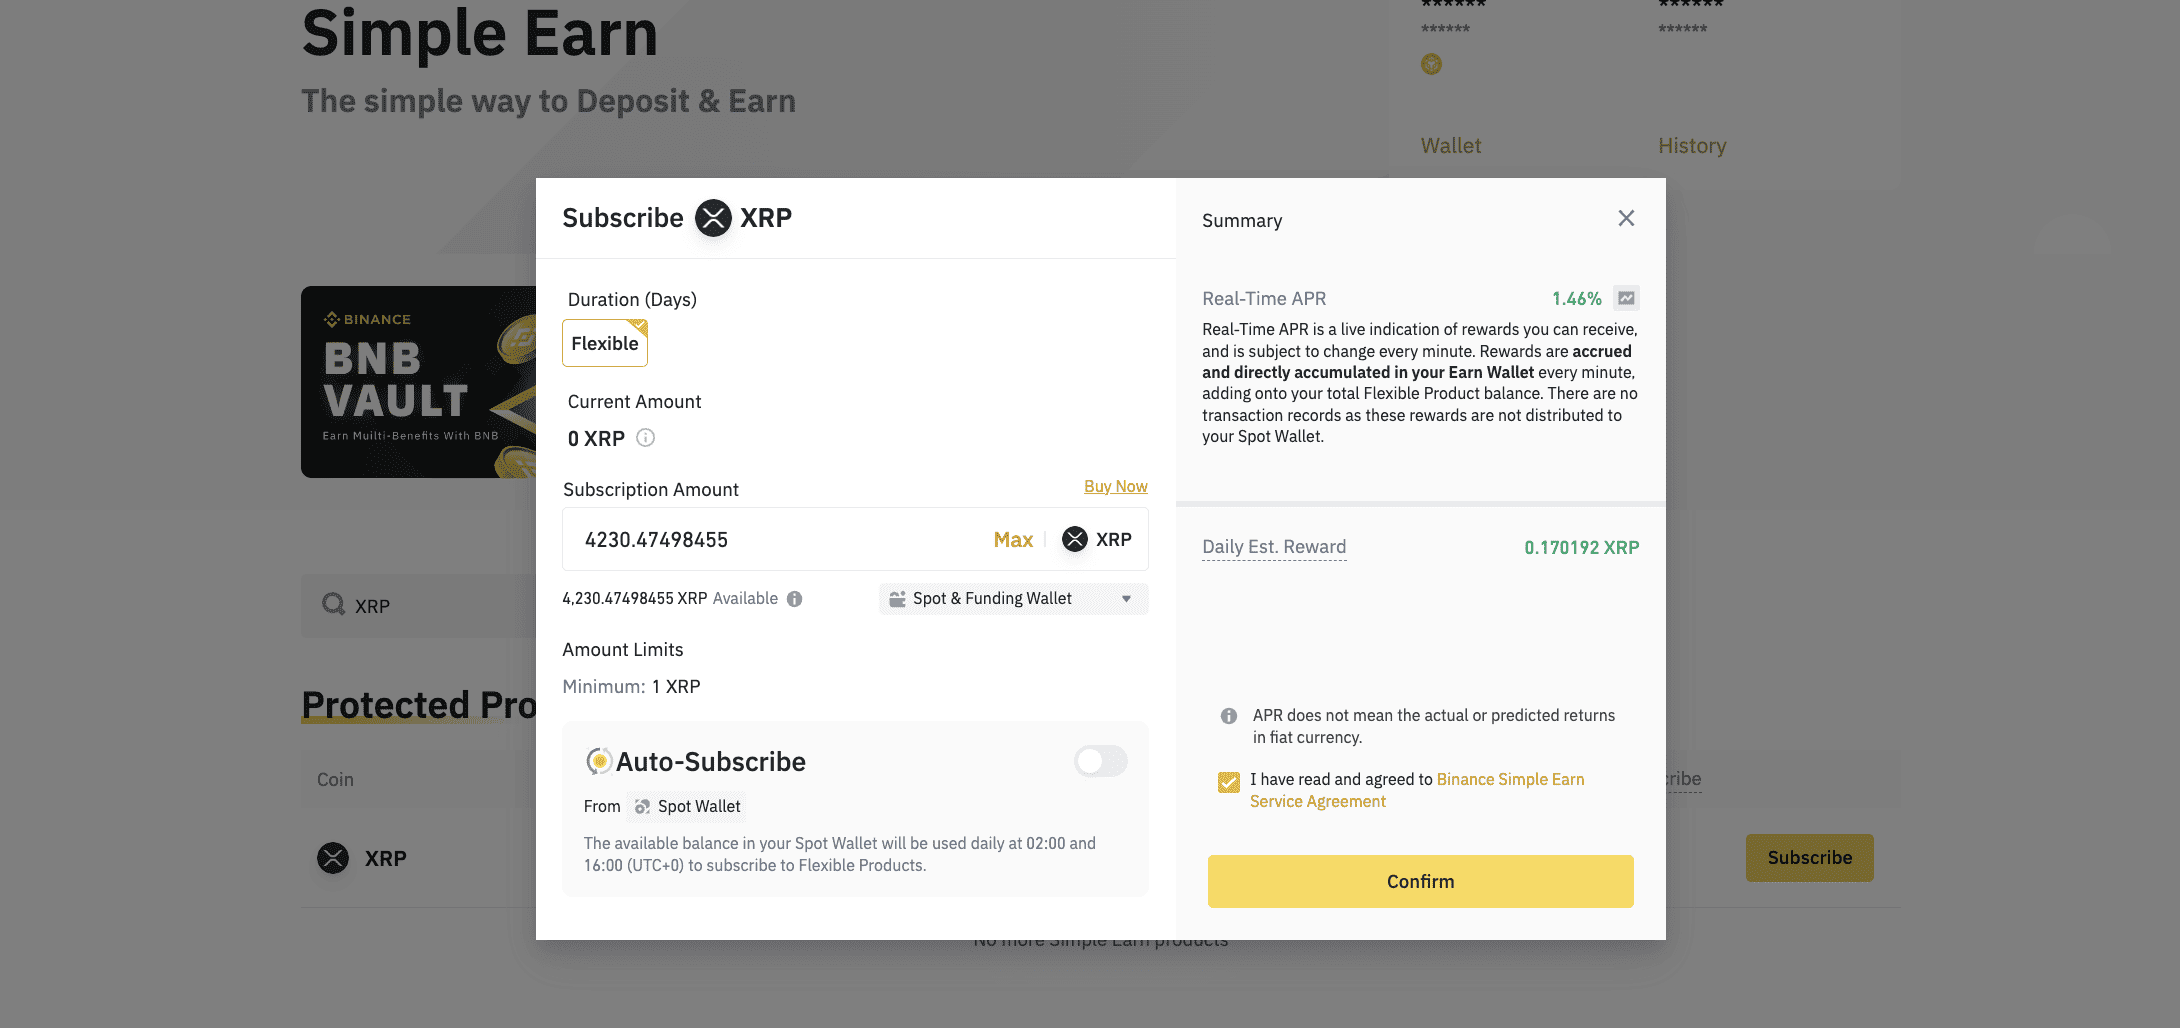Close the Subscribe XRP dialog
This screenshot has width=2180, height=1028.
tap(1626, 219)
